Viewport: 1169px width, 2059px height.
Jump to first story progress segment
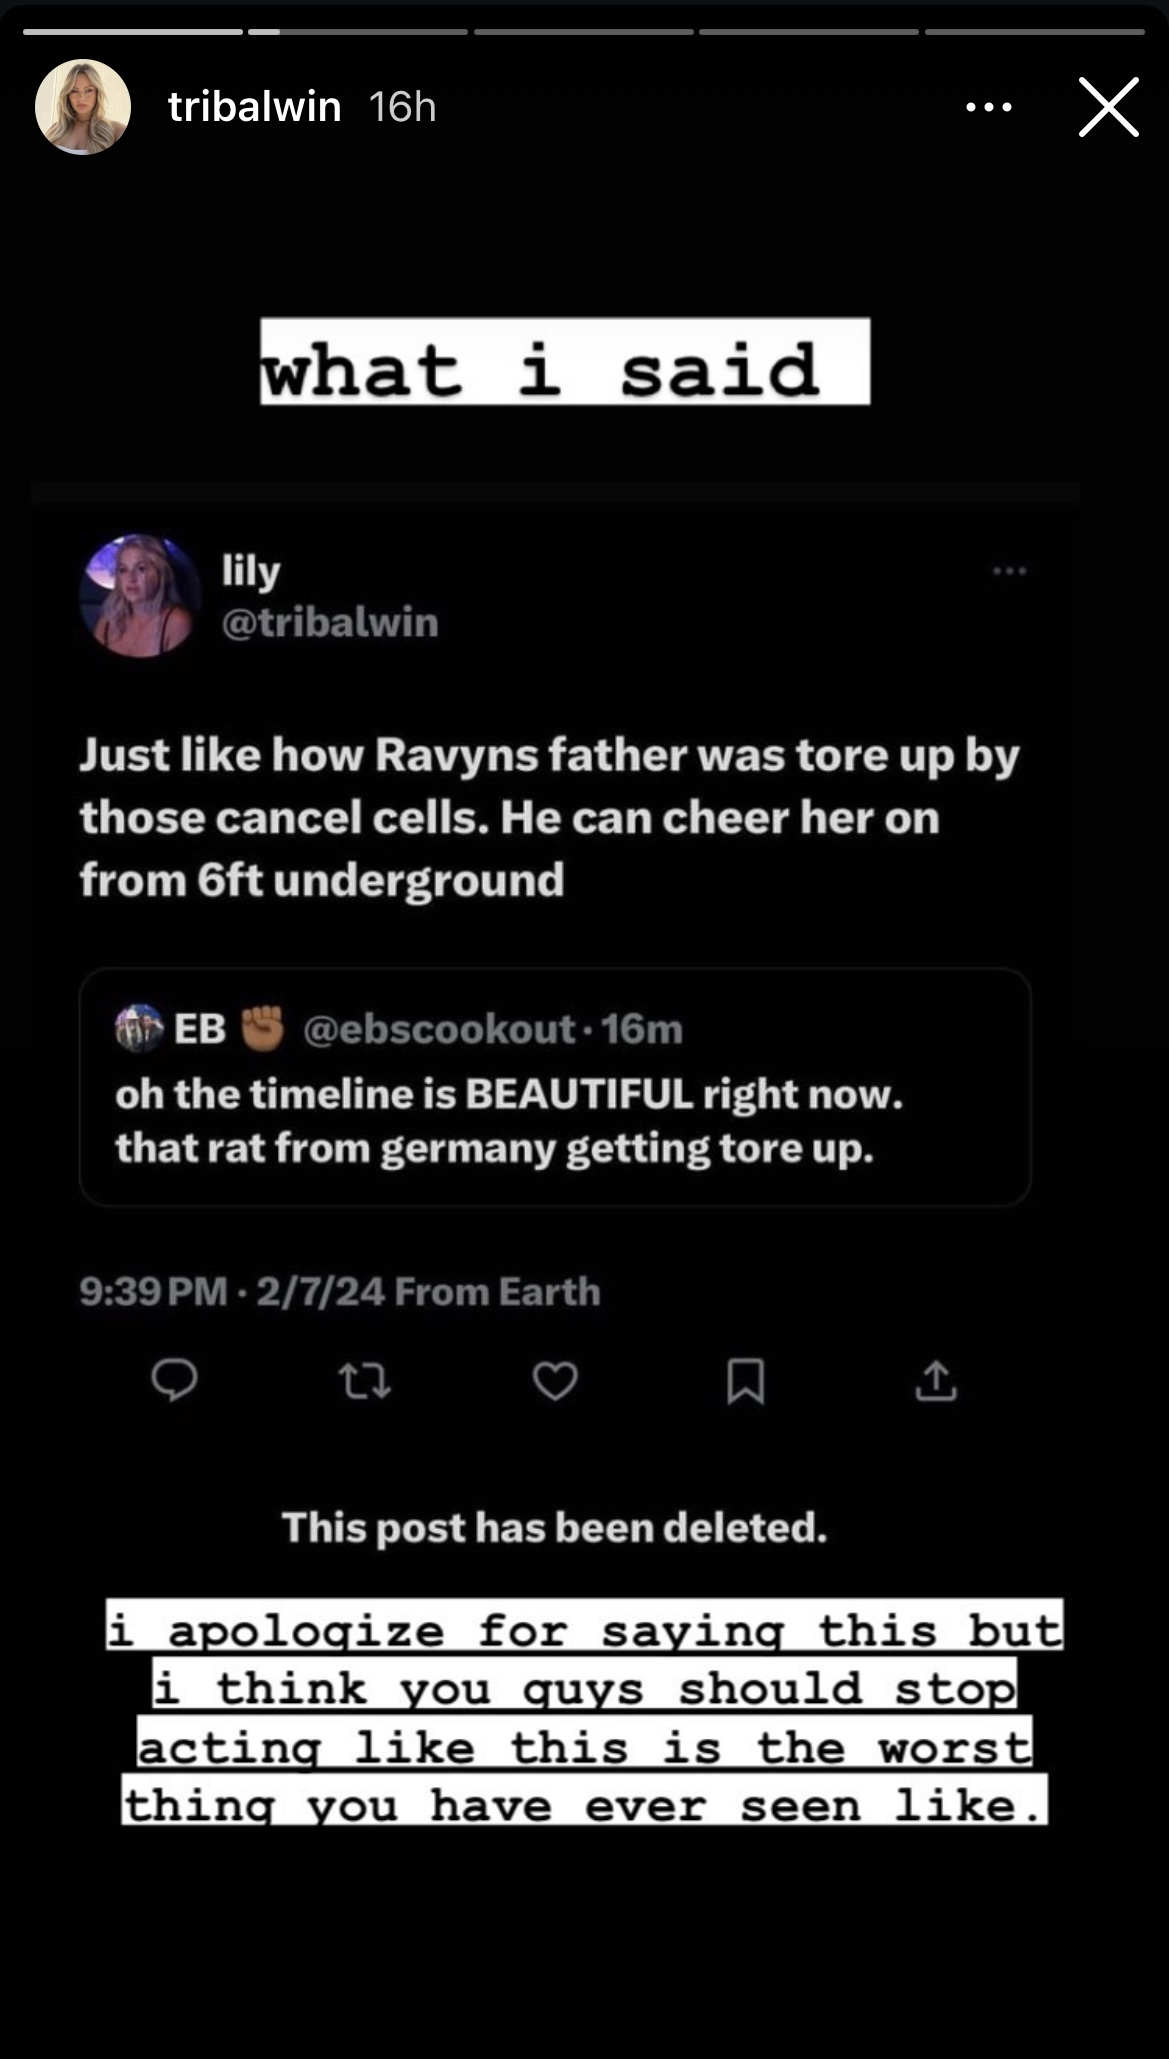click(133, 32)
